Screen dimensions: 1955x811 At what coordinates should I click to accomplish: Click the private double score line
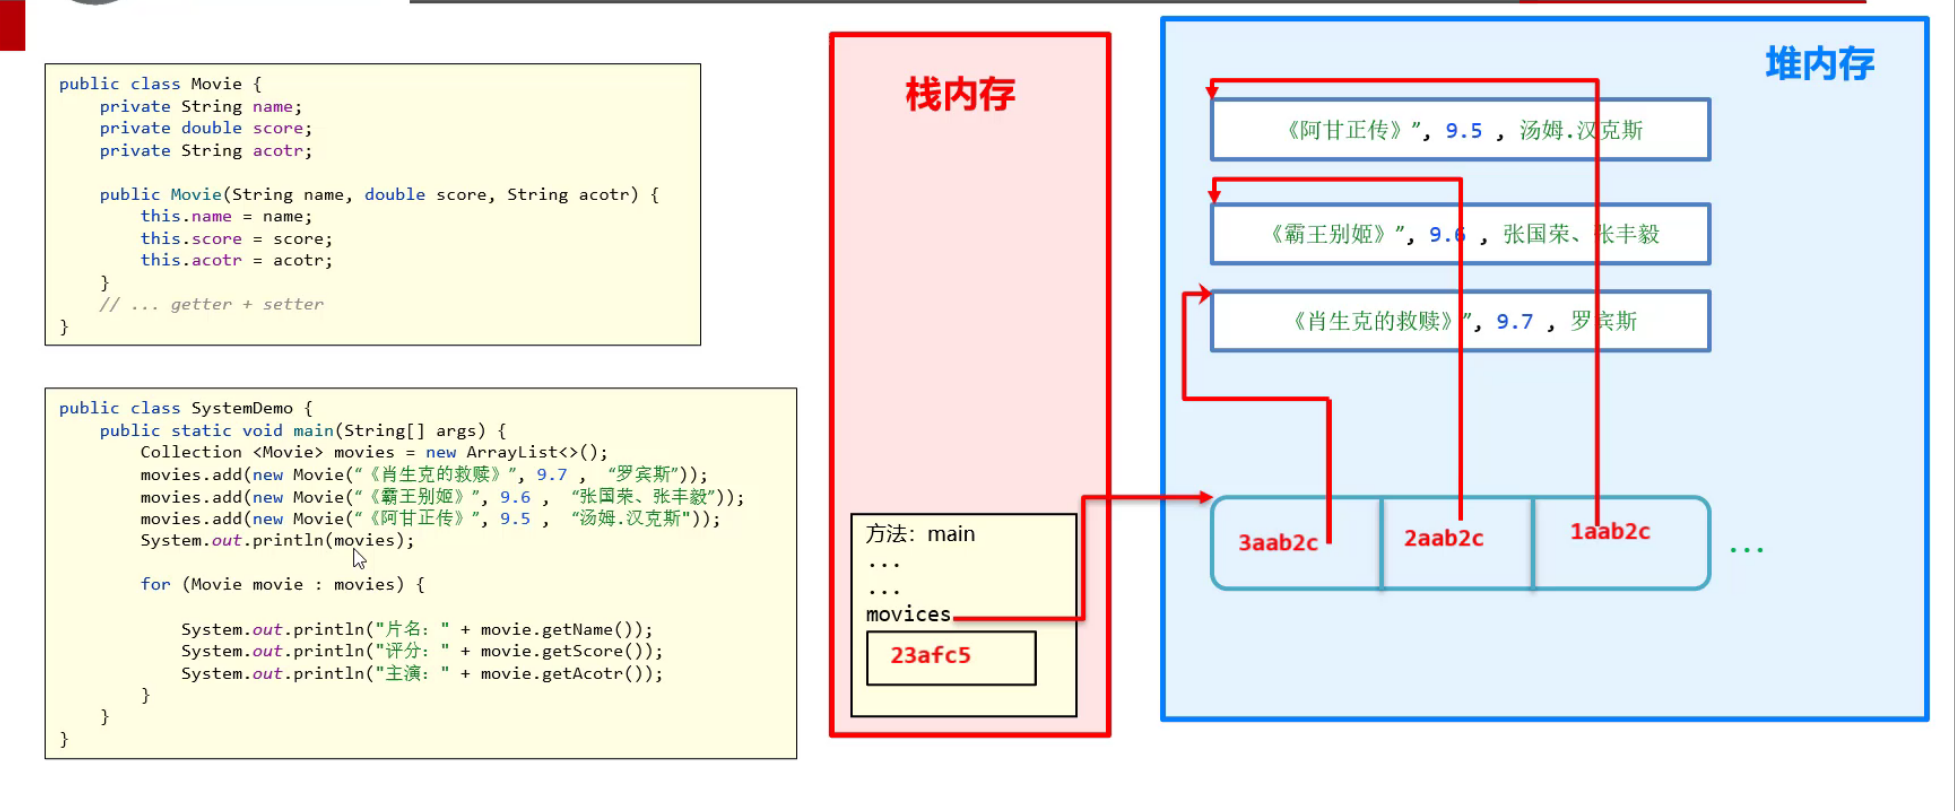coord(205,128)
